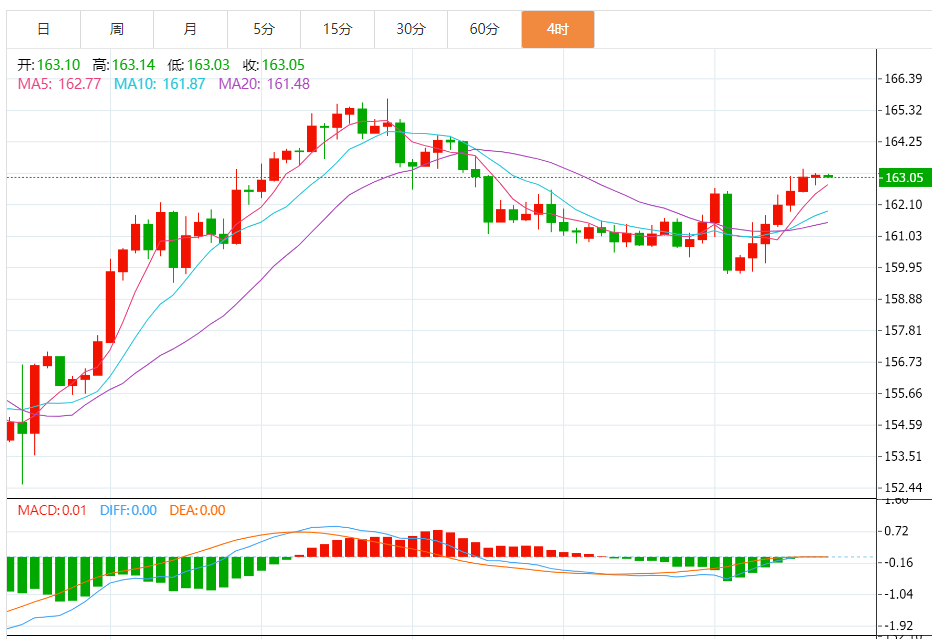Select the 5分 timeframe tab
Image resolution: width=932 pixels, height=639 pixels.
(264, 29)
